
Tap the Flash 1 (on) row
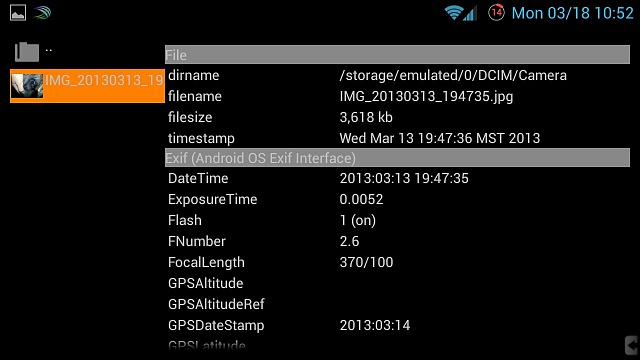click(x=397, y=220)
